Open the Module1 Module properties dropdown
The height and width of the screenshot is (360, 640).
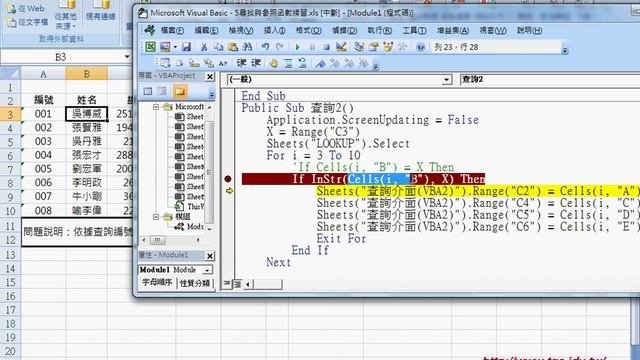pyautogui.click(x=207, y=270)
